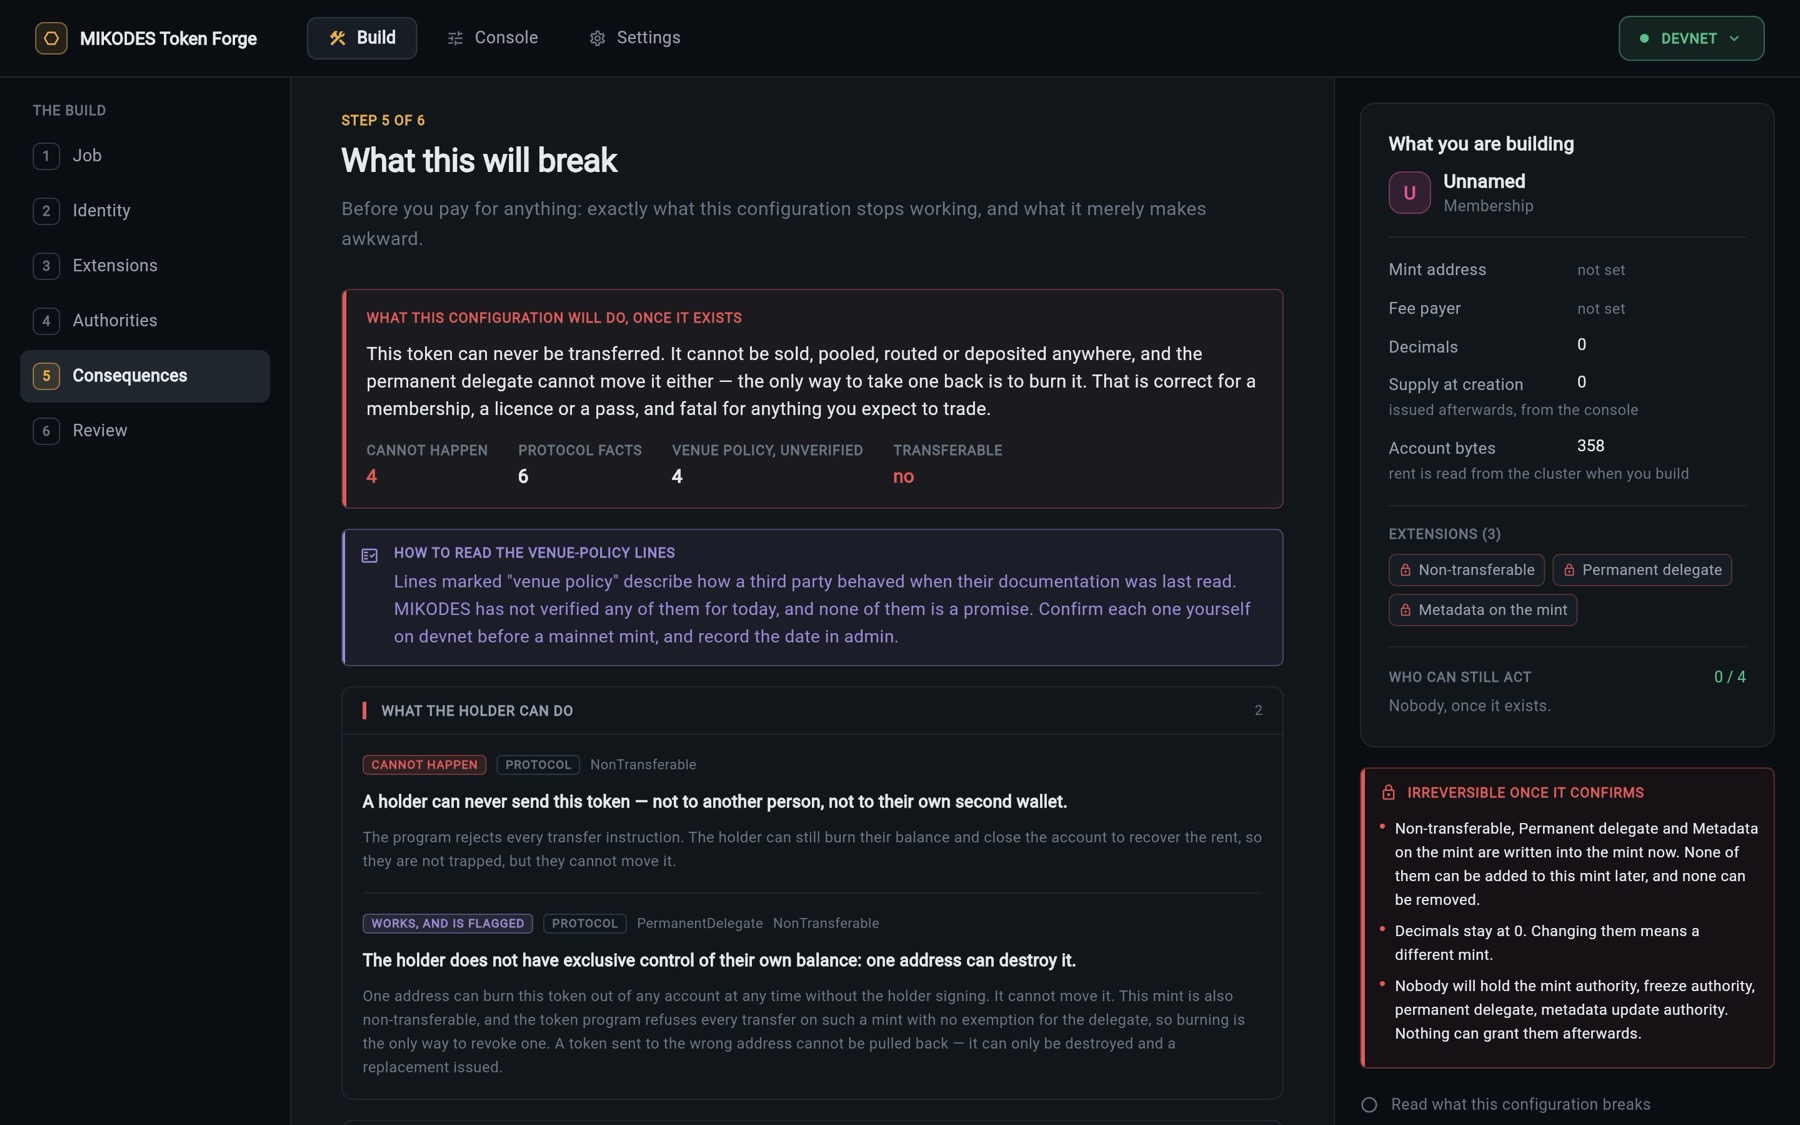The image size is (1800, 1125).
Task: Click the hammer icon on Build tab
Action: point(338,38)
